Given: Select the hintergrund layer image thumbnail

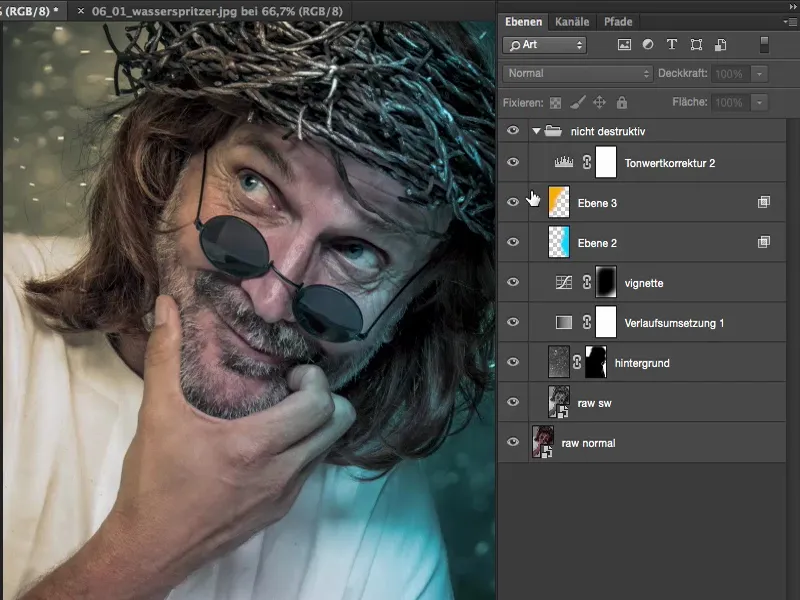Looking at the screenshot, I should 559,362.
